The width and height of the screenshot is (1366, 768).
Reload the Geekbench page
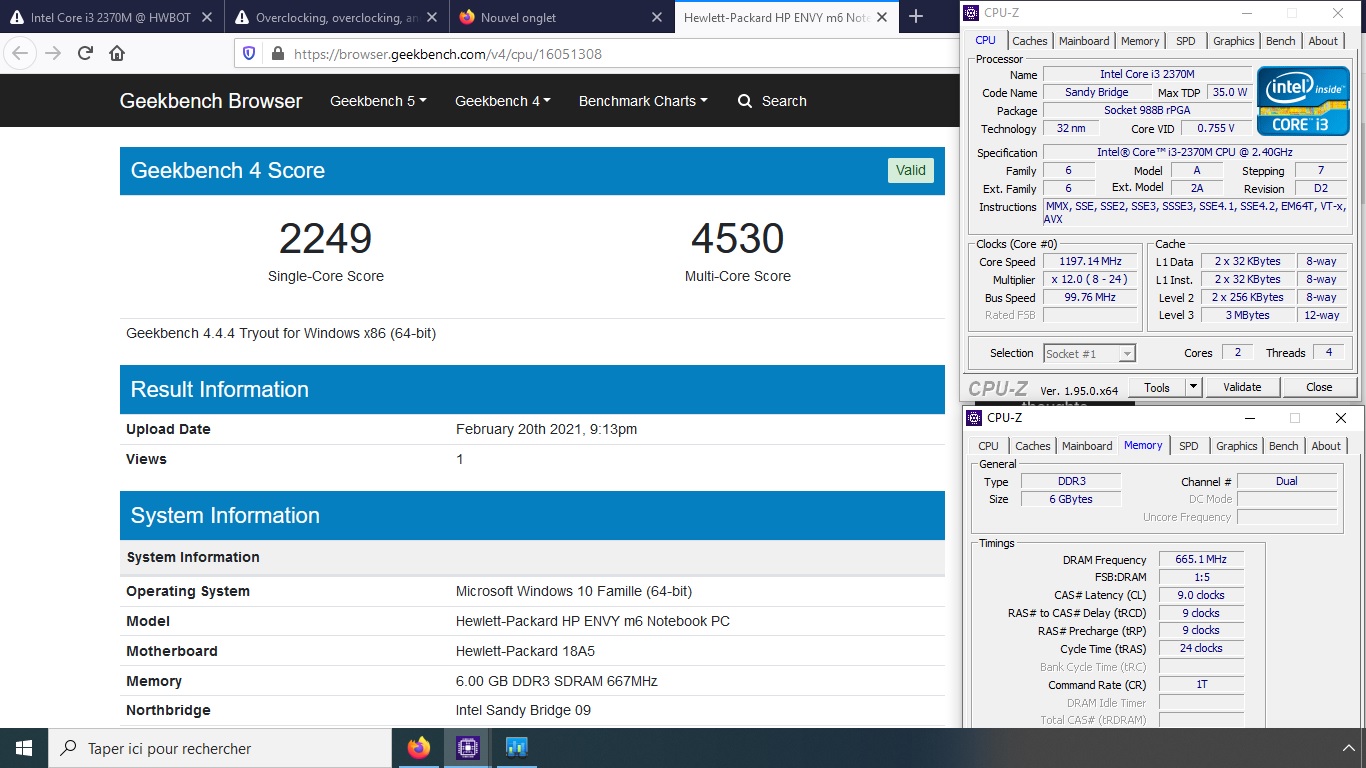85,54
